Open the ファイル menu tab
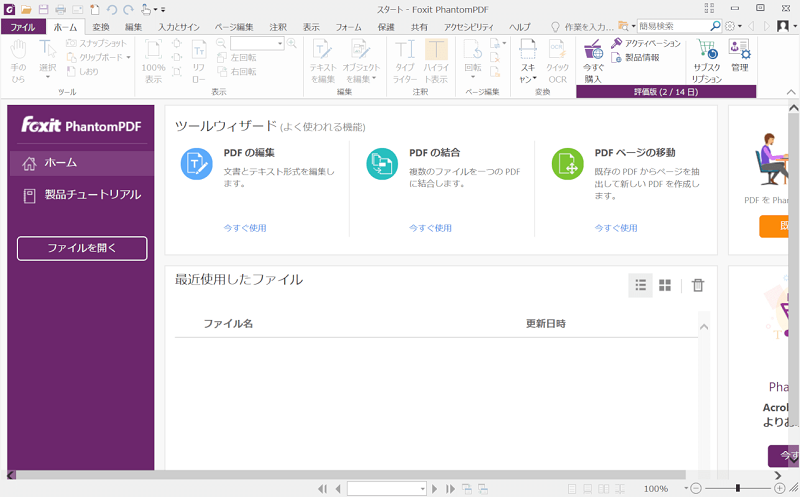Image resolution: width=800 pixels, height=497 pixels. pos(23,26)
